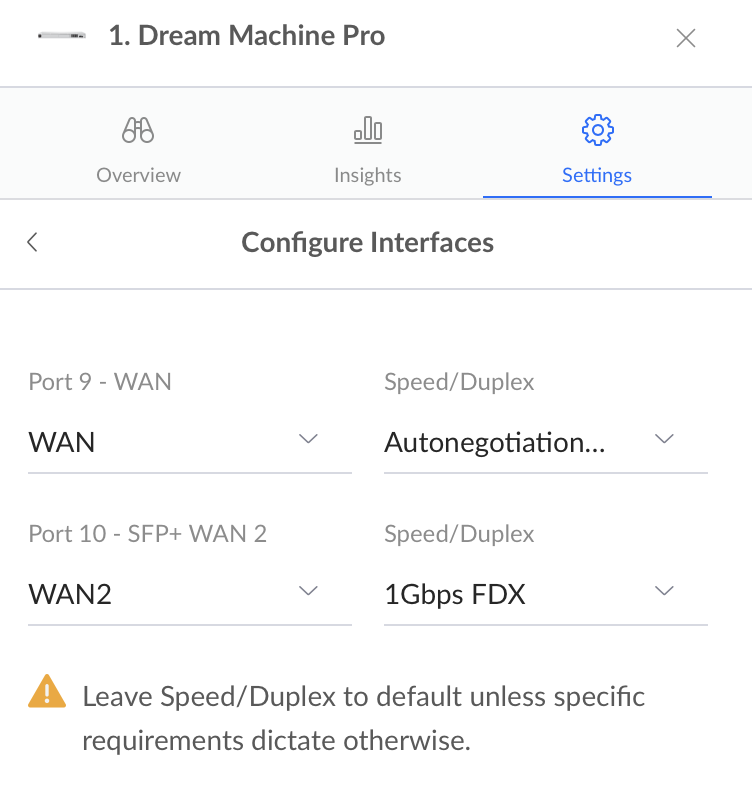
Task: Open the Autonegotiation speed dropdown
Action: pos(545,442)
